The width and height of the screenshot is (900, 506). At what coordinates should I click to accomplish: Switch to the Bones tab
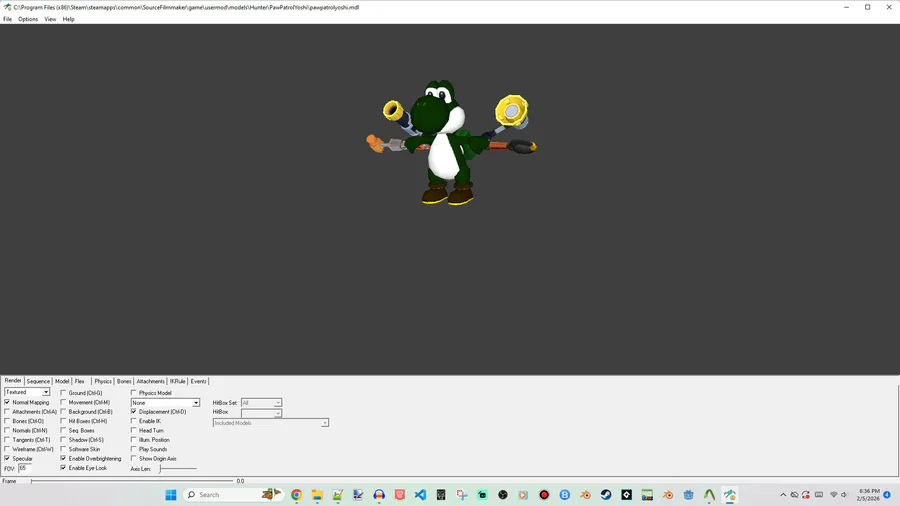[124, 382]
